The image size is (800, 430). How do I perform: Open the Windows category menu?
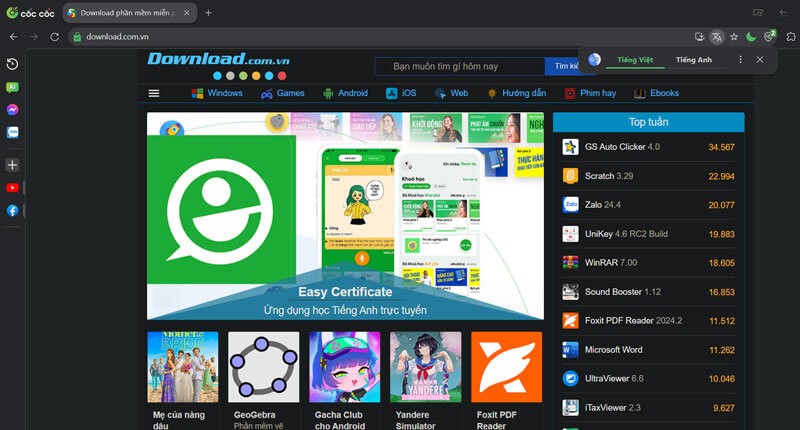click(x=217, y=93)
